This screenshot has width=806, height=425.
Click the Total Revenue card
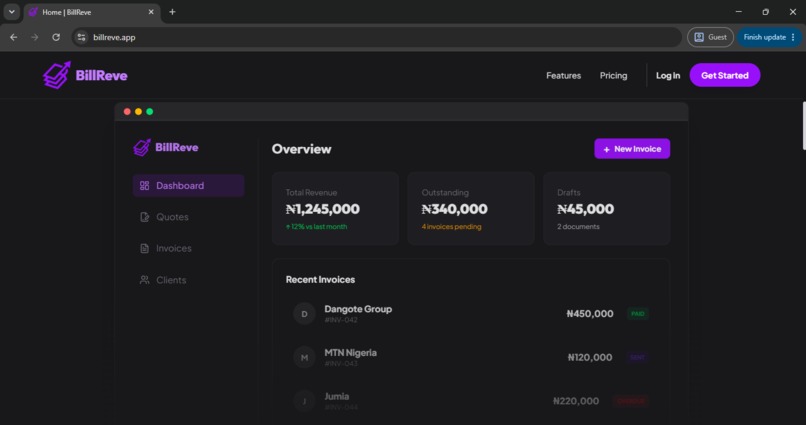click(x=335, y=208)
